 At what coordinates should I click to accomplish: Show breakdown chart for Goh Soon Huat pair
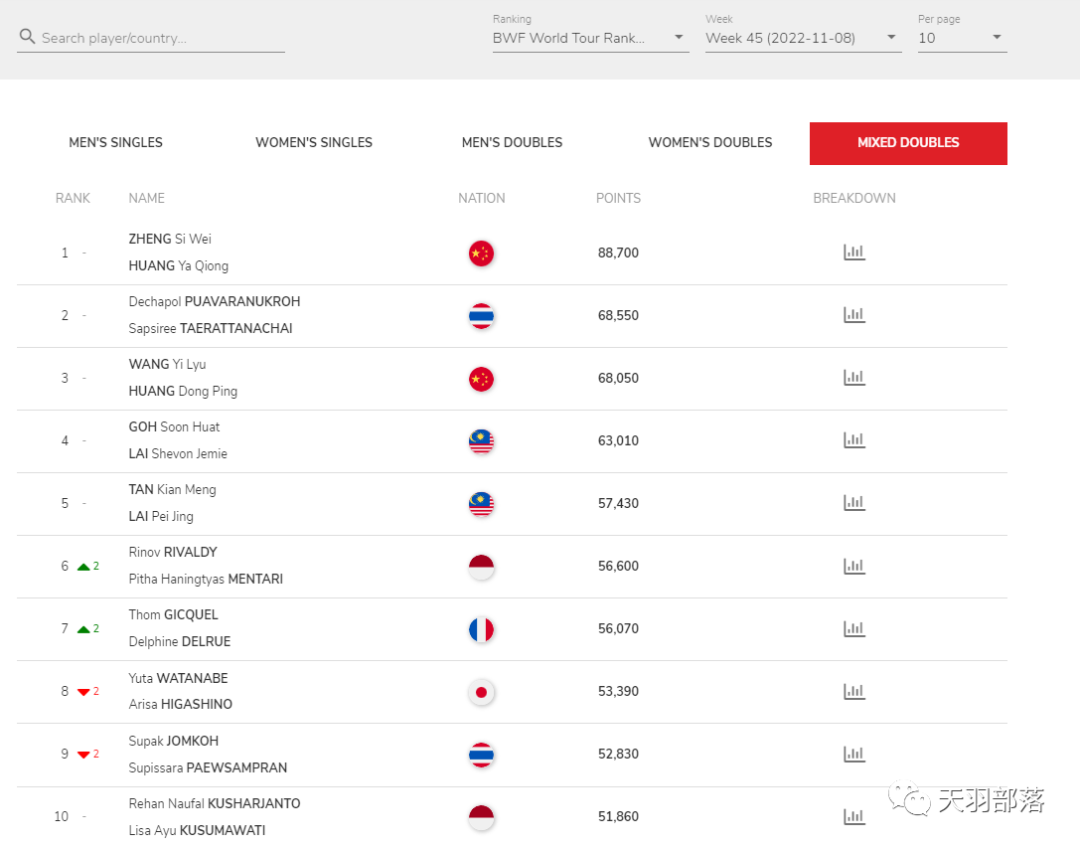tap(854, 440)
